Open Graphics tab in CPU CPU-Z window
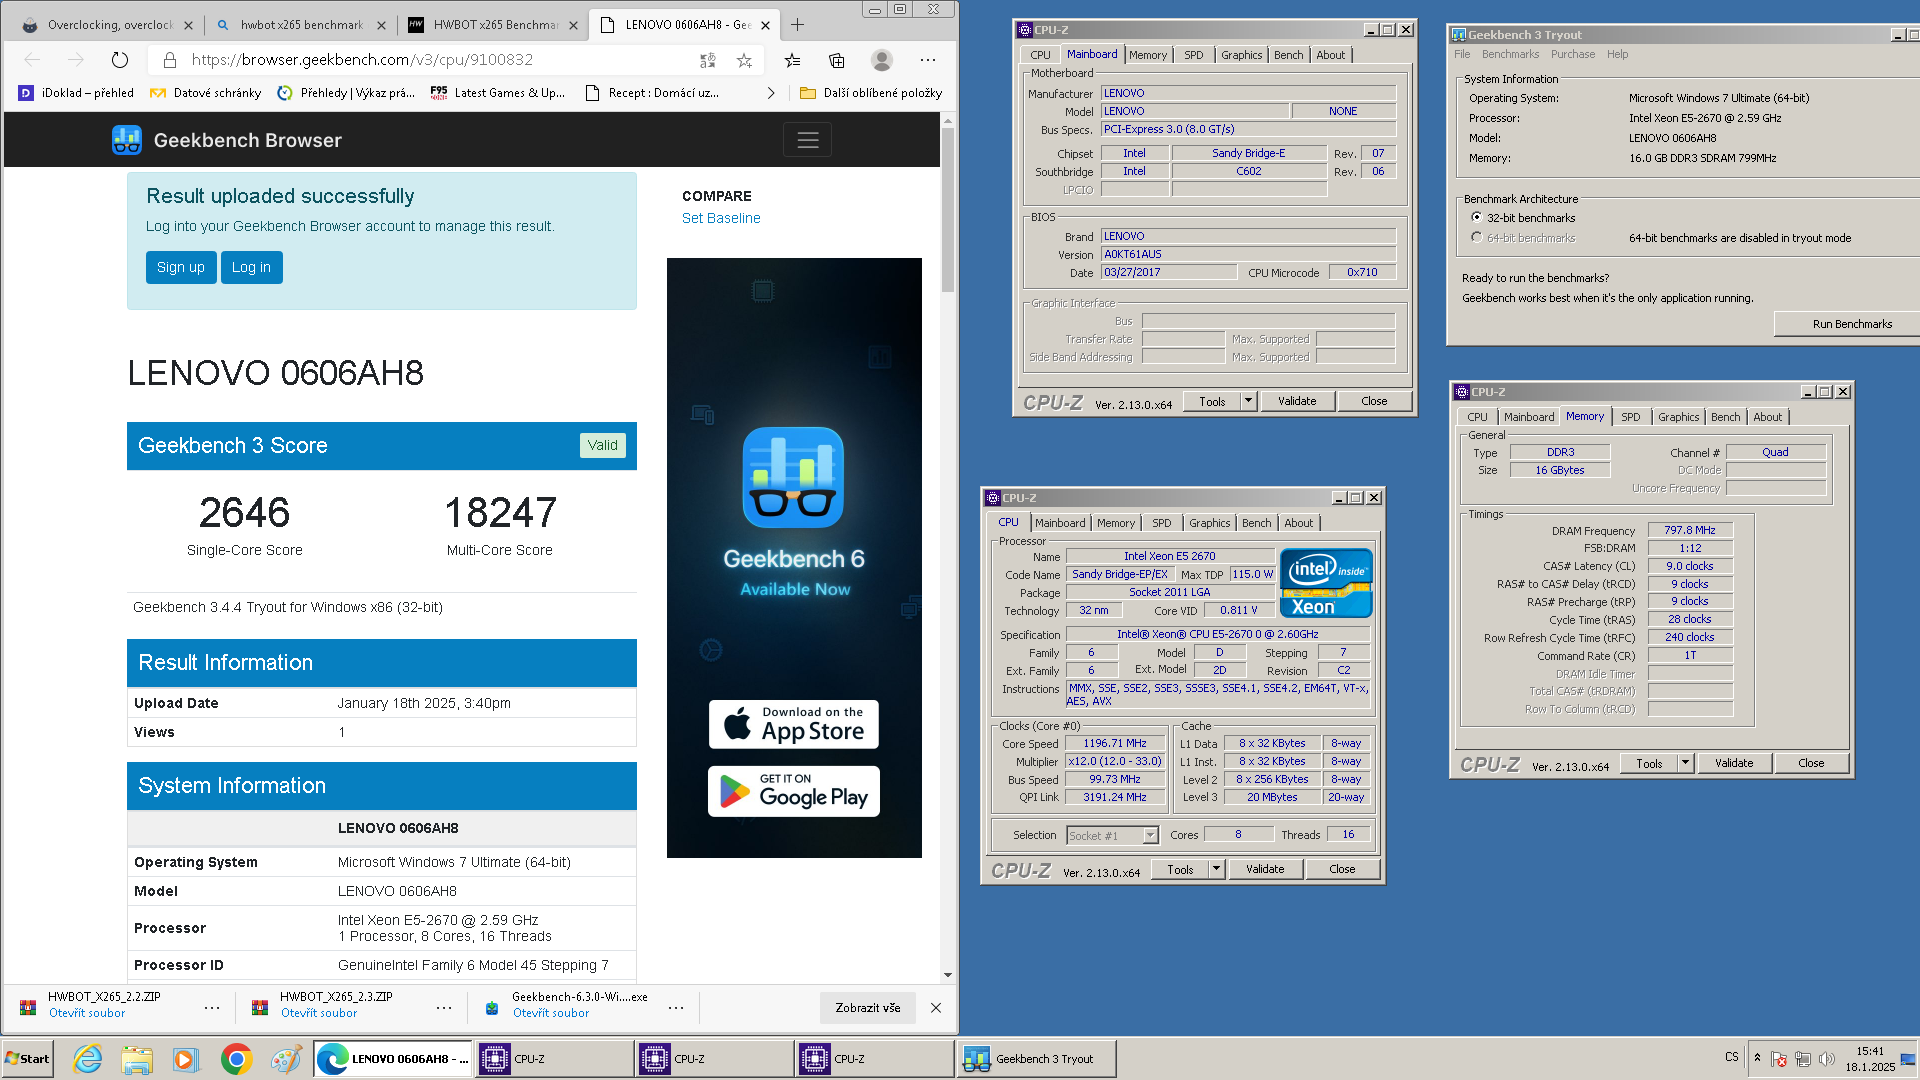 click(x=1209, y=523)
